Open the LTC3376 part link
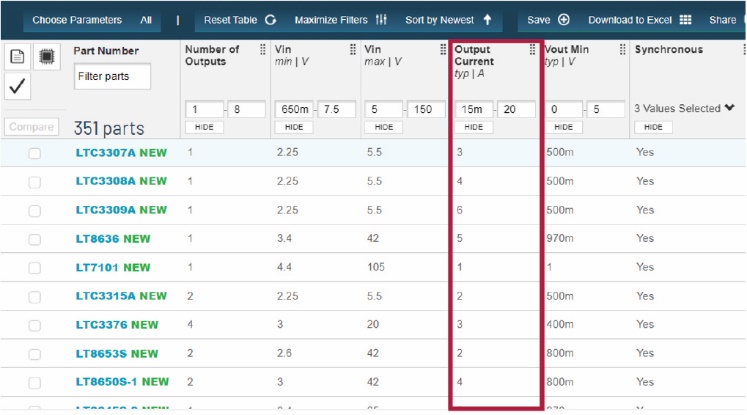This screenshot has width=747, height=415. pyautogui.click(x=101, y=325)
